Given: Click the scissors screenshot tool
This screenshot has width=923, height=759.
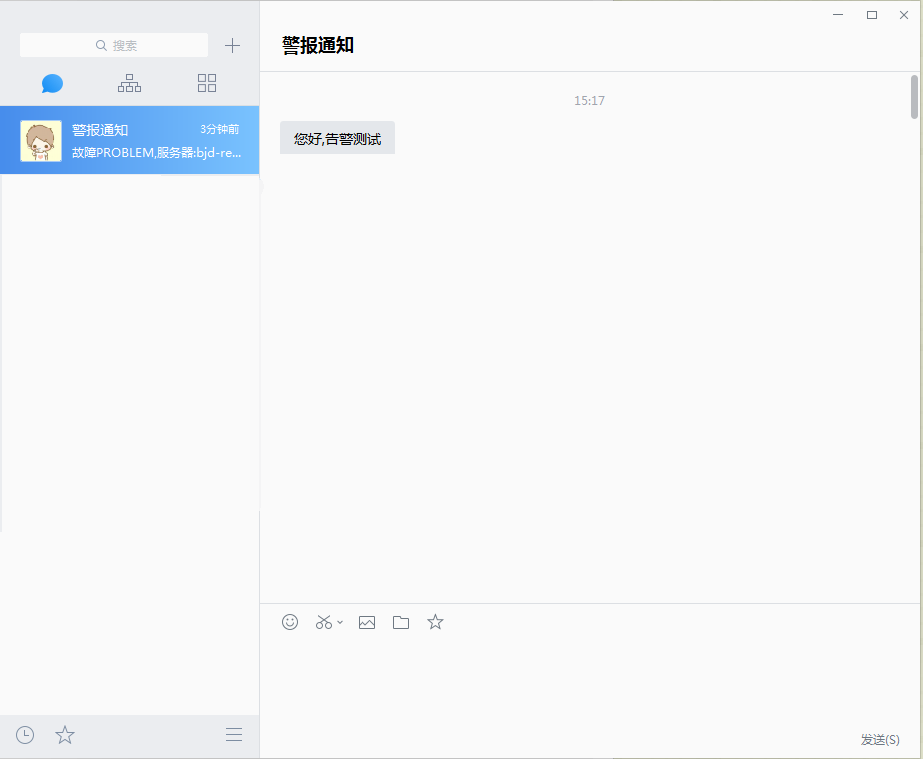Looking at the screenshot, I should tap(323, 622).
